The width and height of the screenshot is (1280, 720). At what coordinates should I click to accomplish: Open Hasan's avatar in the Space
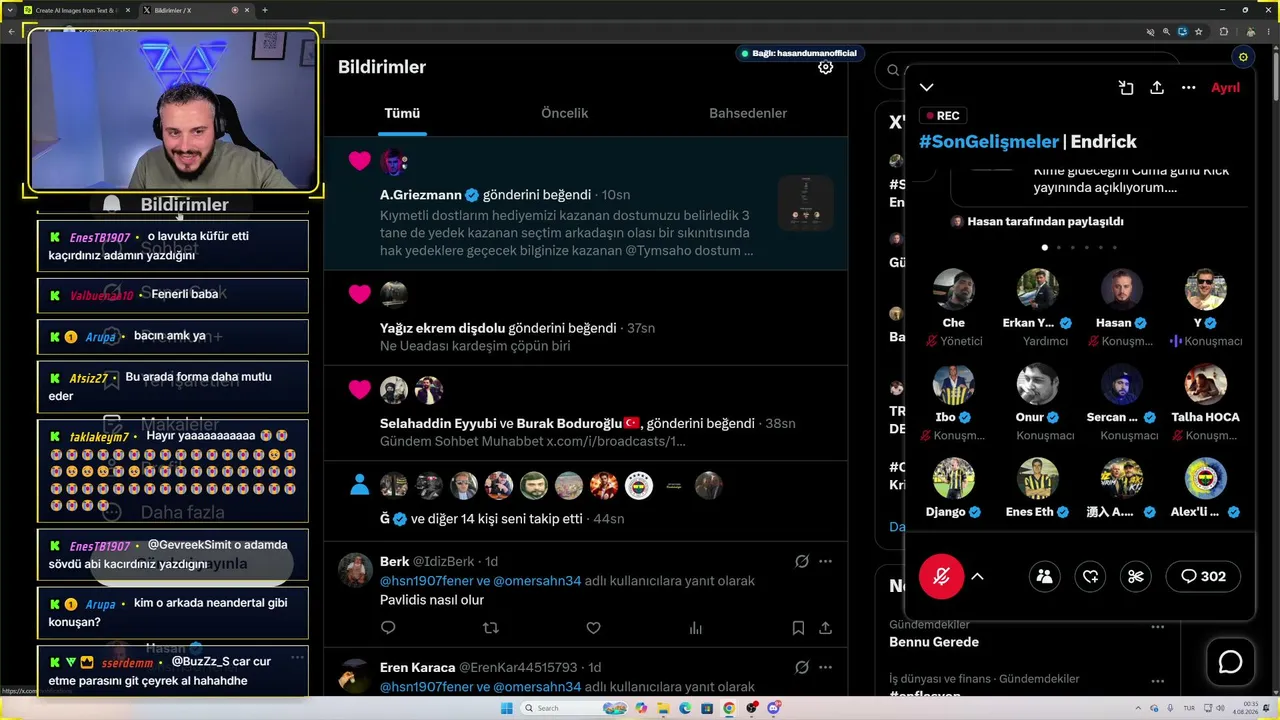1121,290
